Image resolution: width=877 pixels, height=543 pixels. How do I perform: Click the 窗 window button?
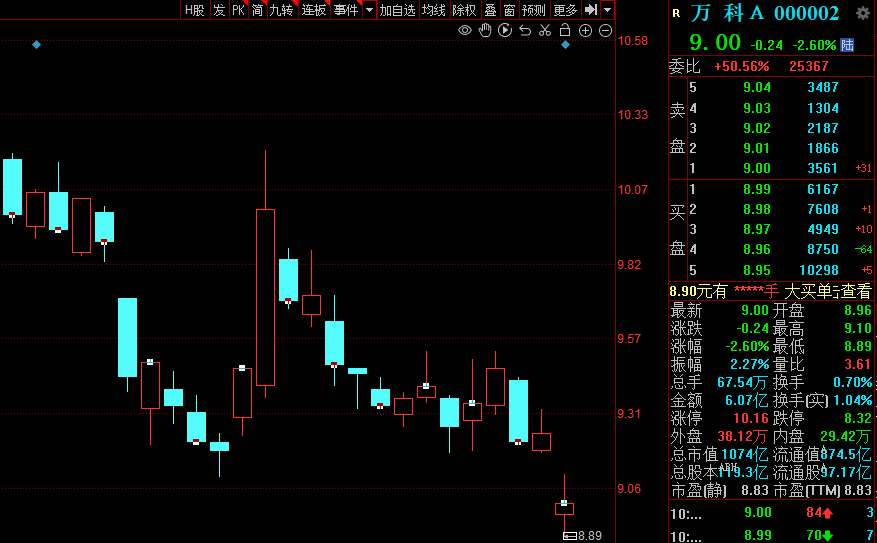point(509,10)
